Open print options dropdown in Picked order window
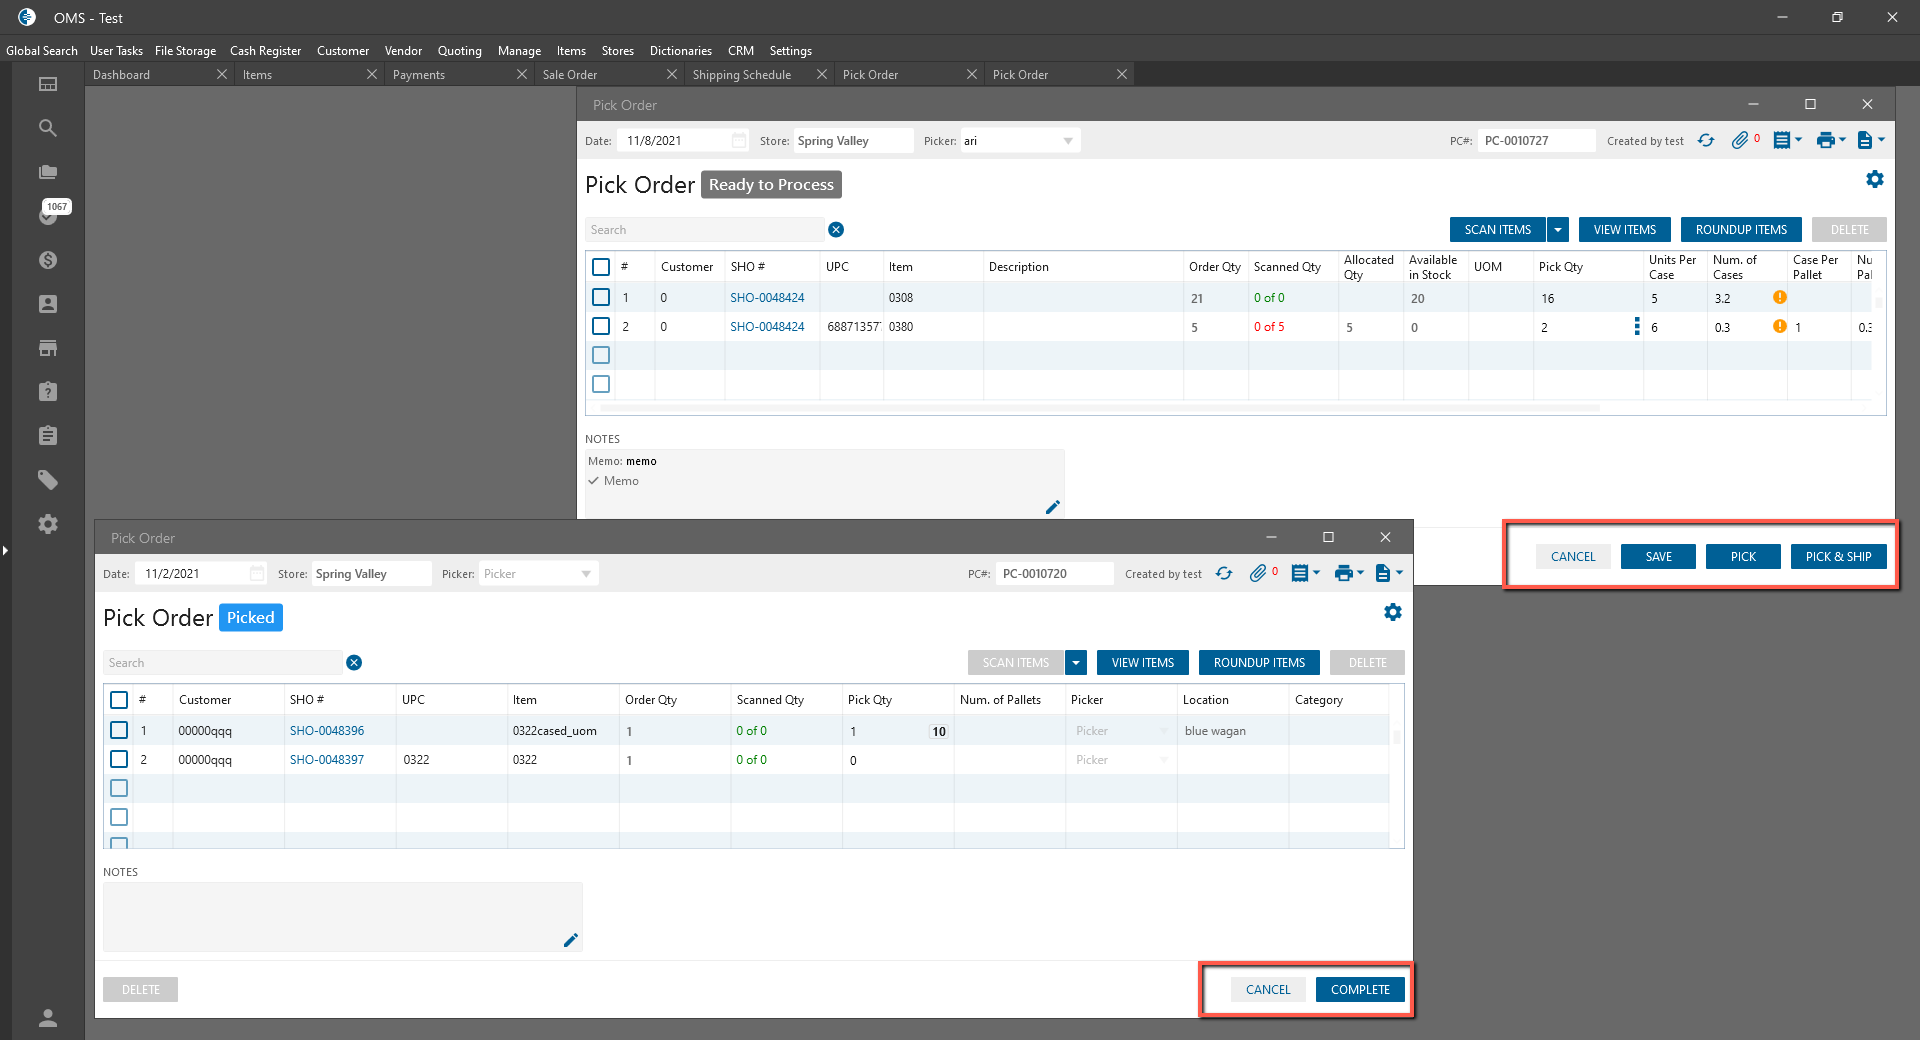Screen dimensions: 1920x1040 click(1348, 573)
